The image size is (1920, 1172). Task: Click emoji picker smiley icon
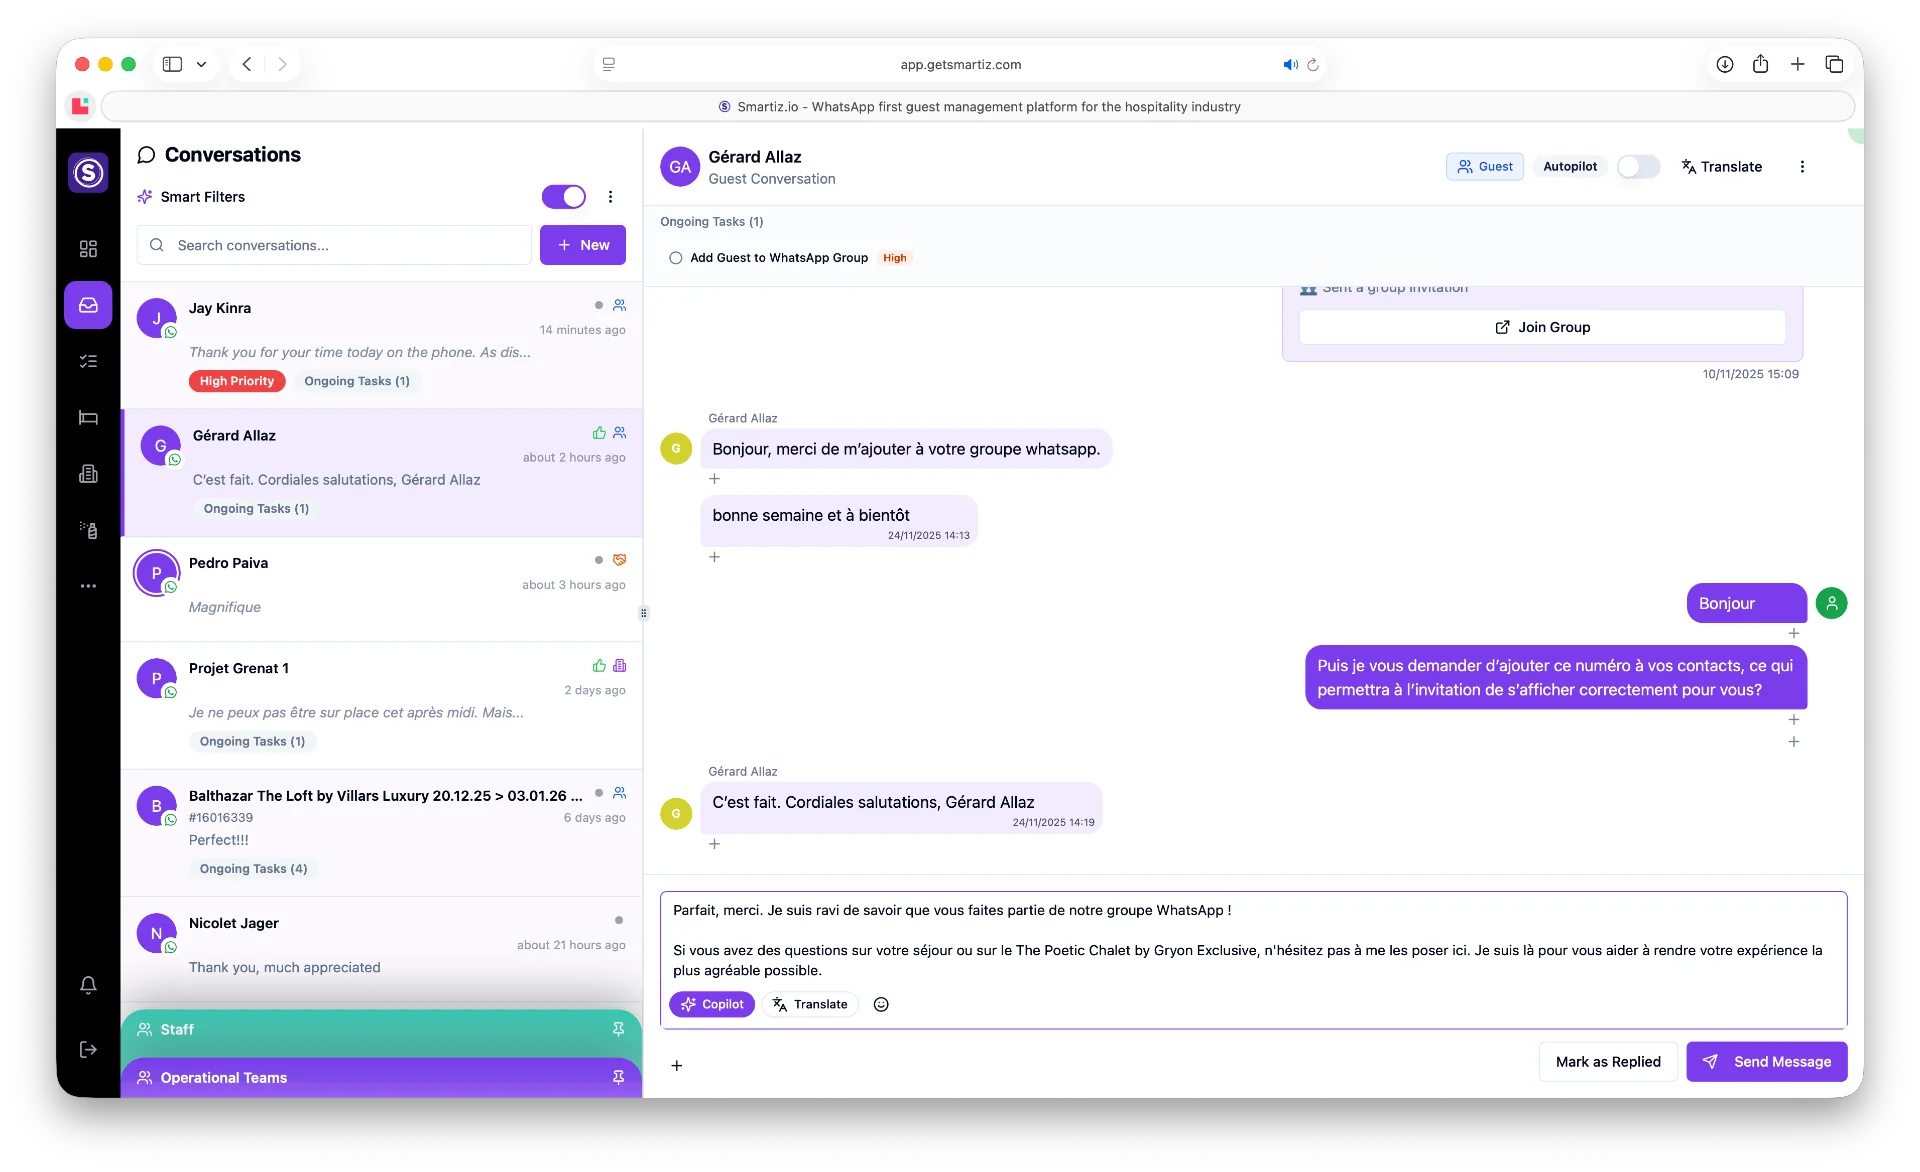[881, 1005]
